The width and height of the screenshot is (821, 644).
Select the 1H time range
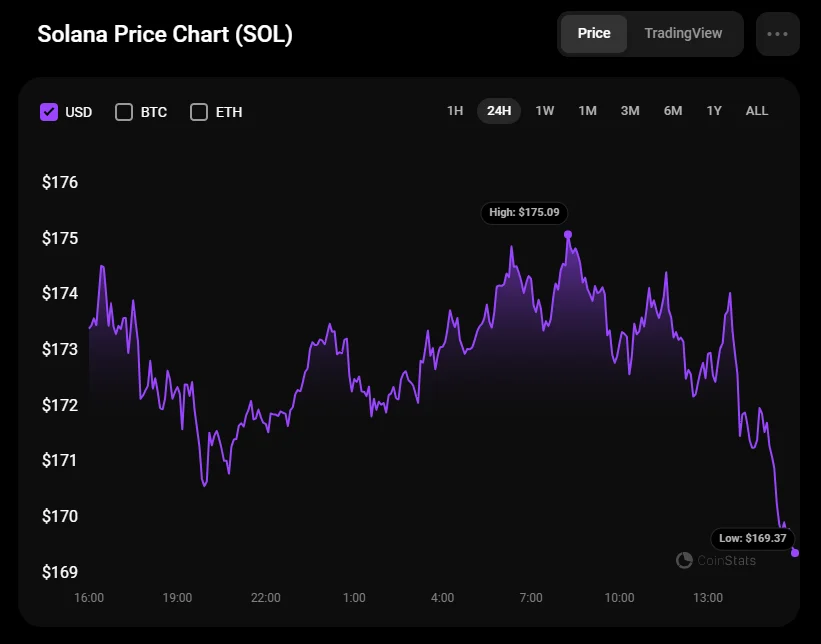(455, 111)
